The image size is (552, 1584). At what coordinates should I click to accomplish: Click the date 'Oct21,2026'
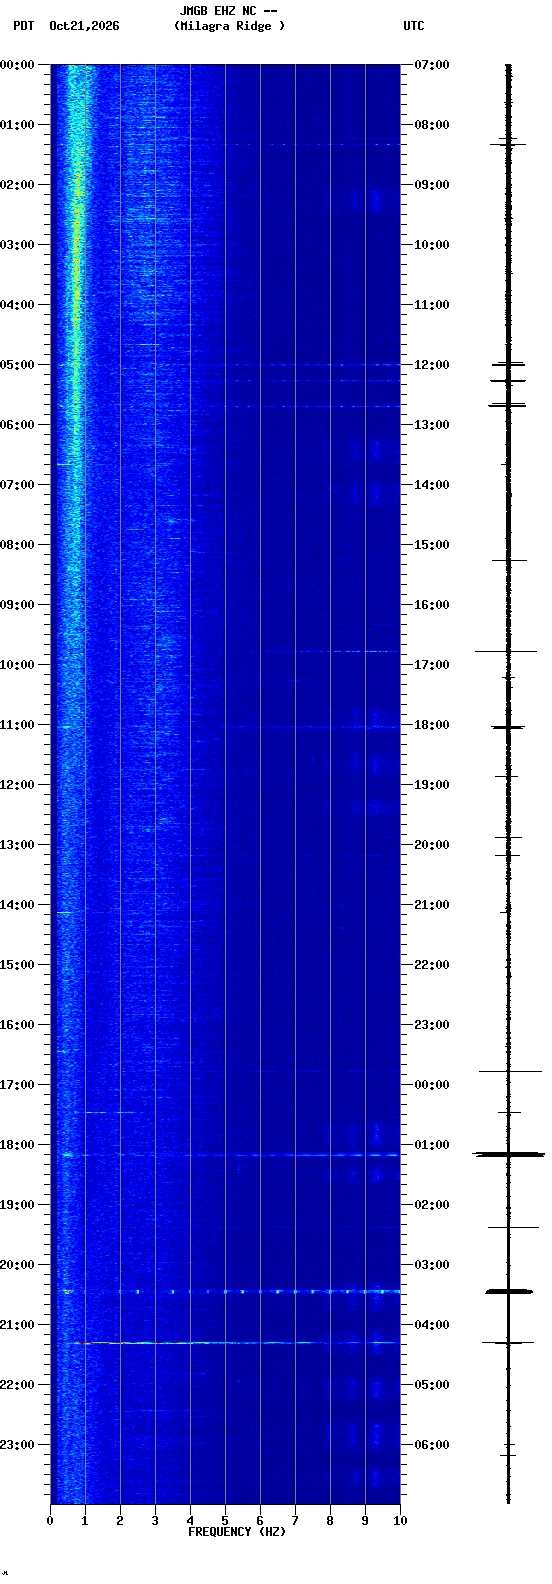coord(84,26)
